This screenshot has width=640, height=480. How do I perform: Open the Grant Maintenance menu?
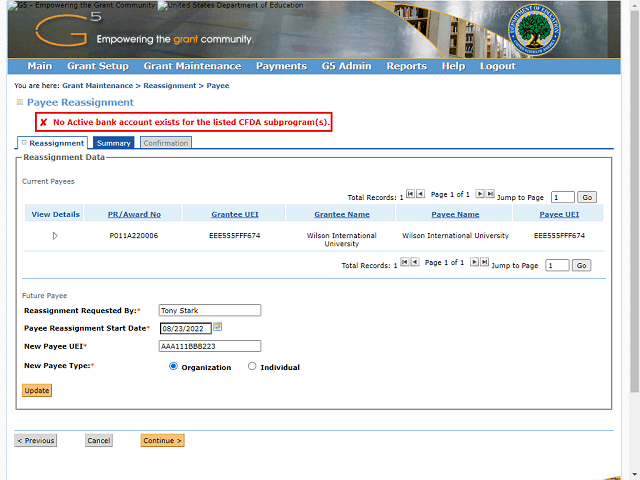point(192,66)
